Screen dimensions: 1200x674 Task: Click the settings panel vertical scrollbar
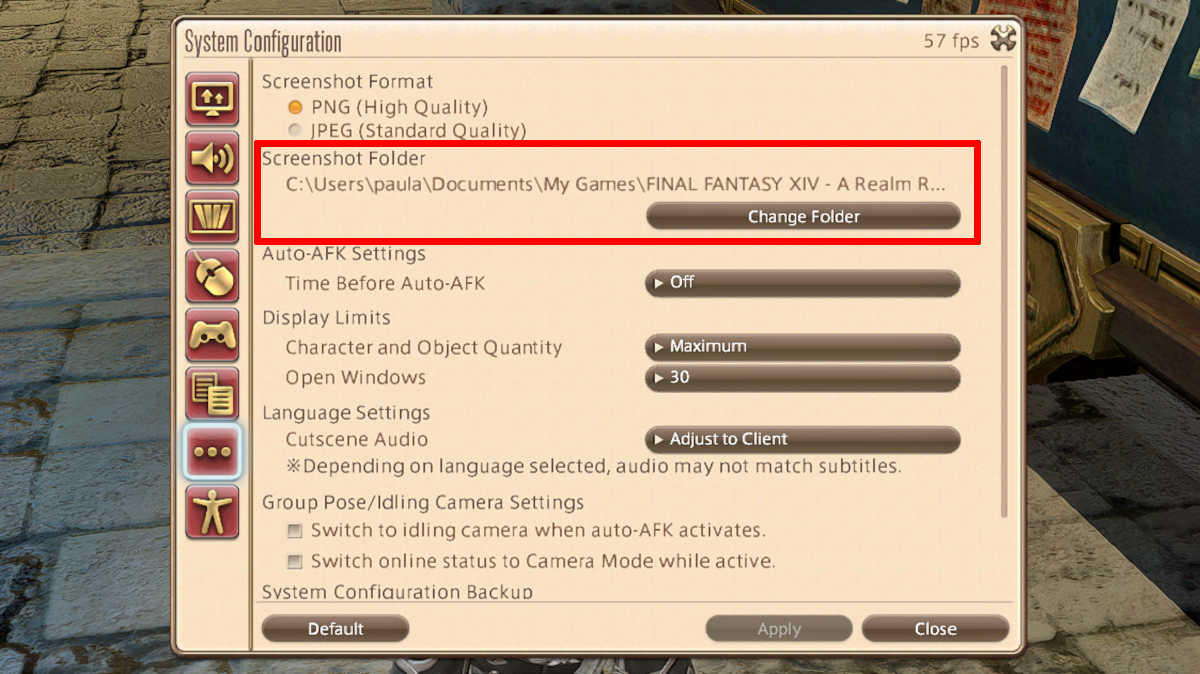tap(1004, 290)
